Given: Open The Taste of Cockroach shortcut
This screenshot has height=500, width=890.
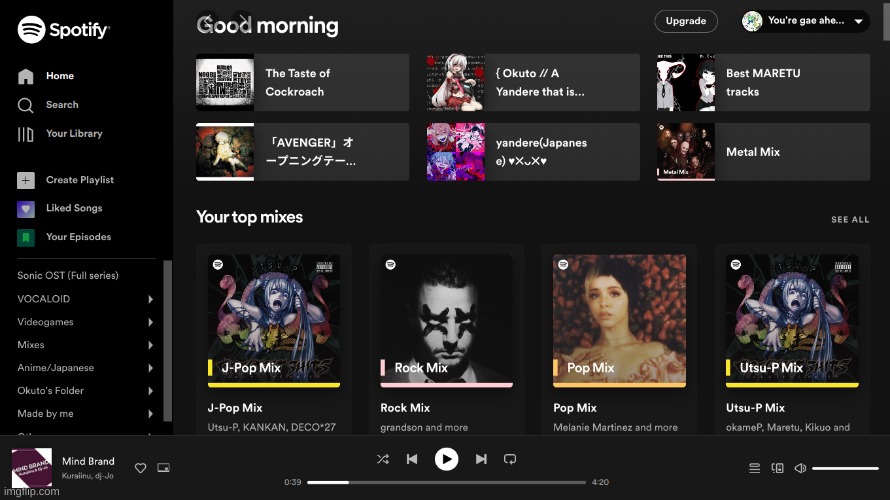Looking at the screenshot, I should click(x=303, y=82).
